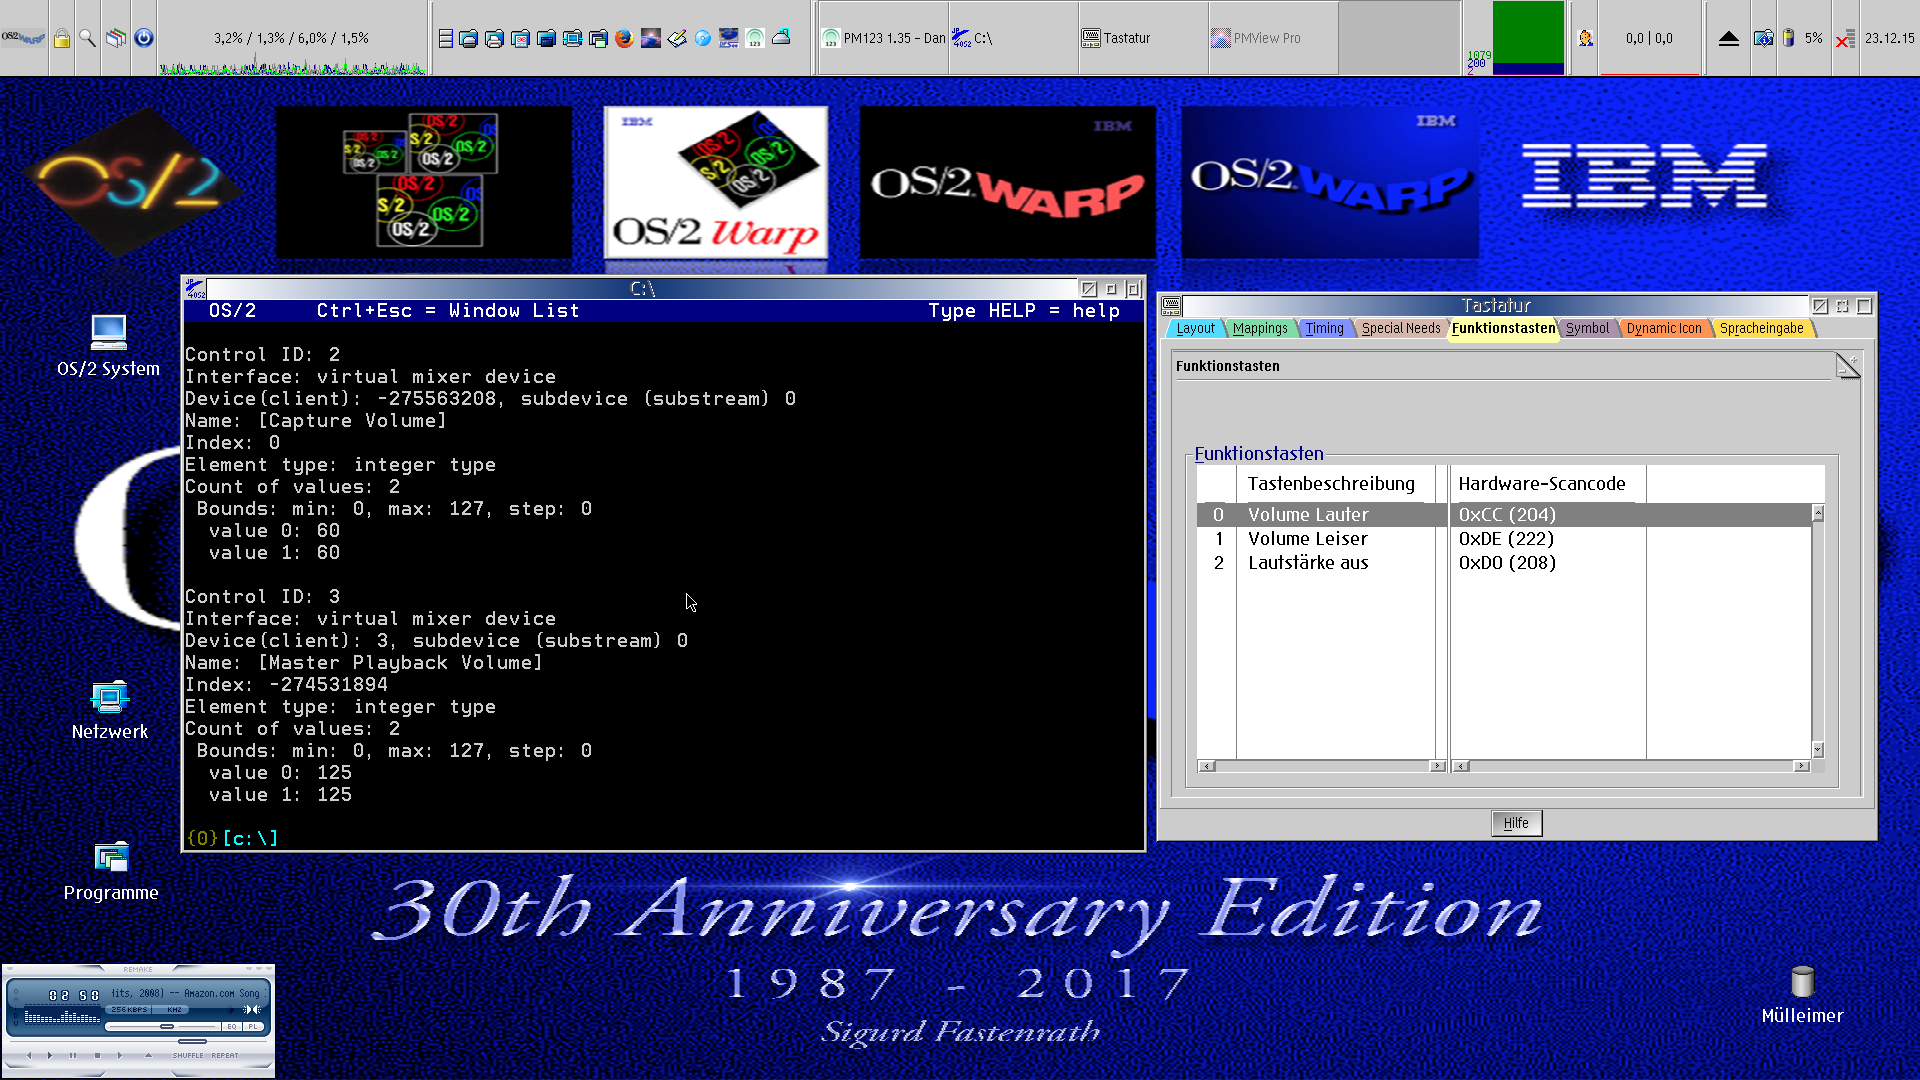Click the pencil editor launcher icon
1920x1080 pixels.
click(x=677, y=38)
